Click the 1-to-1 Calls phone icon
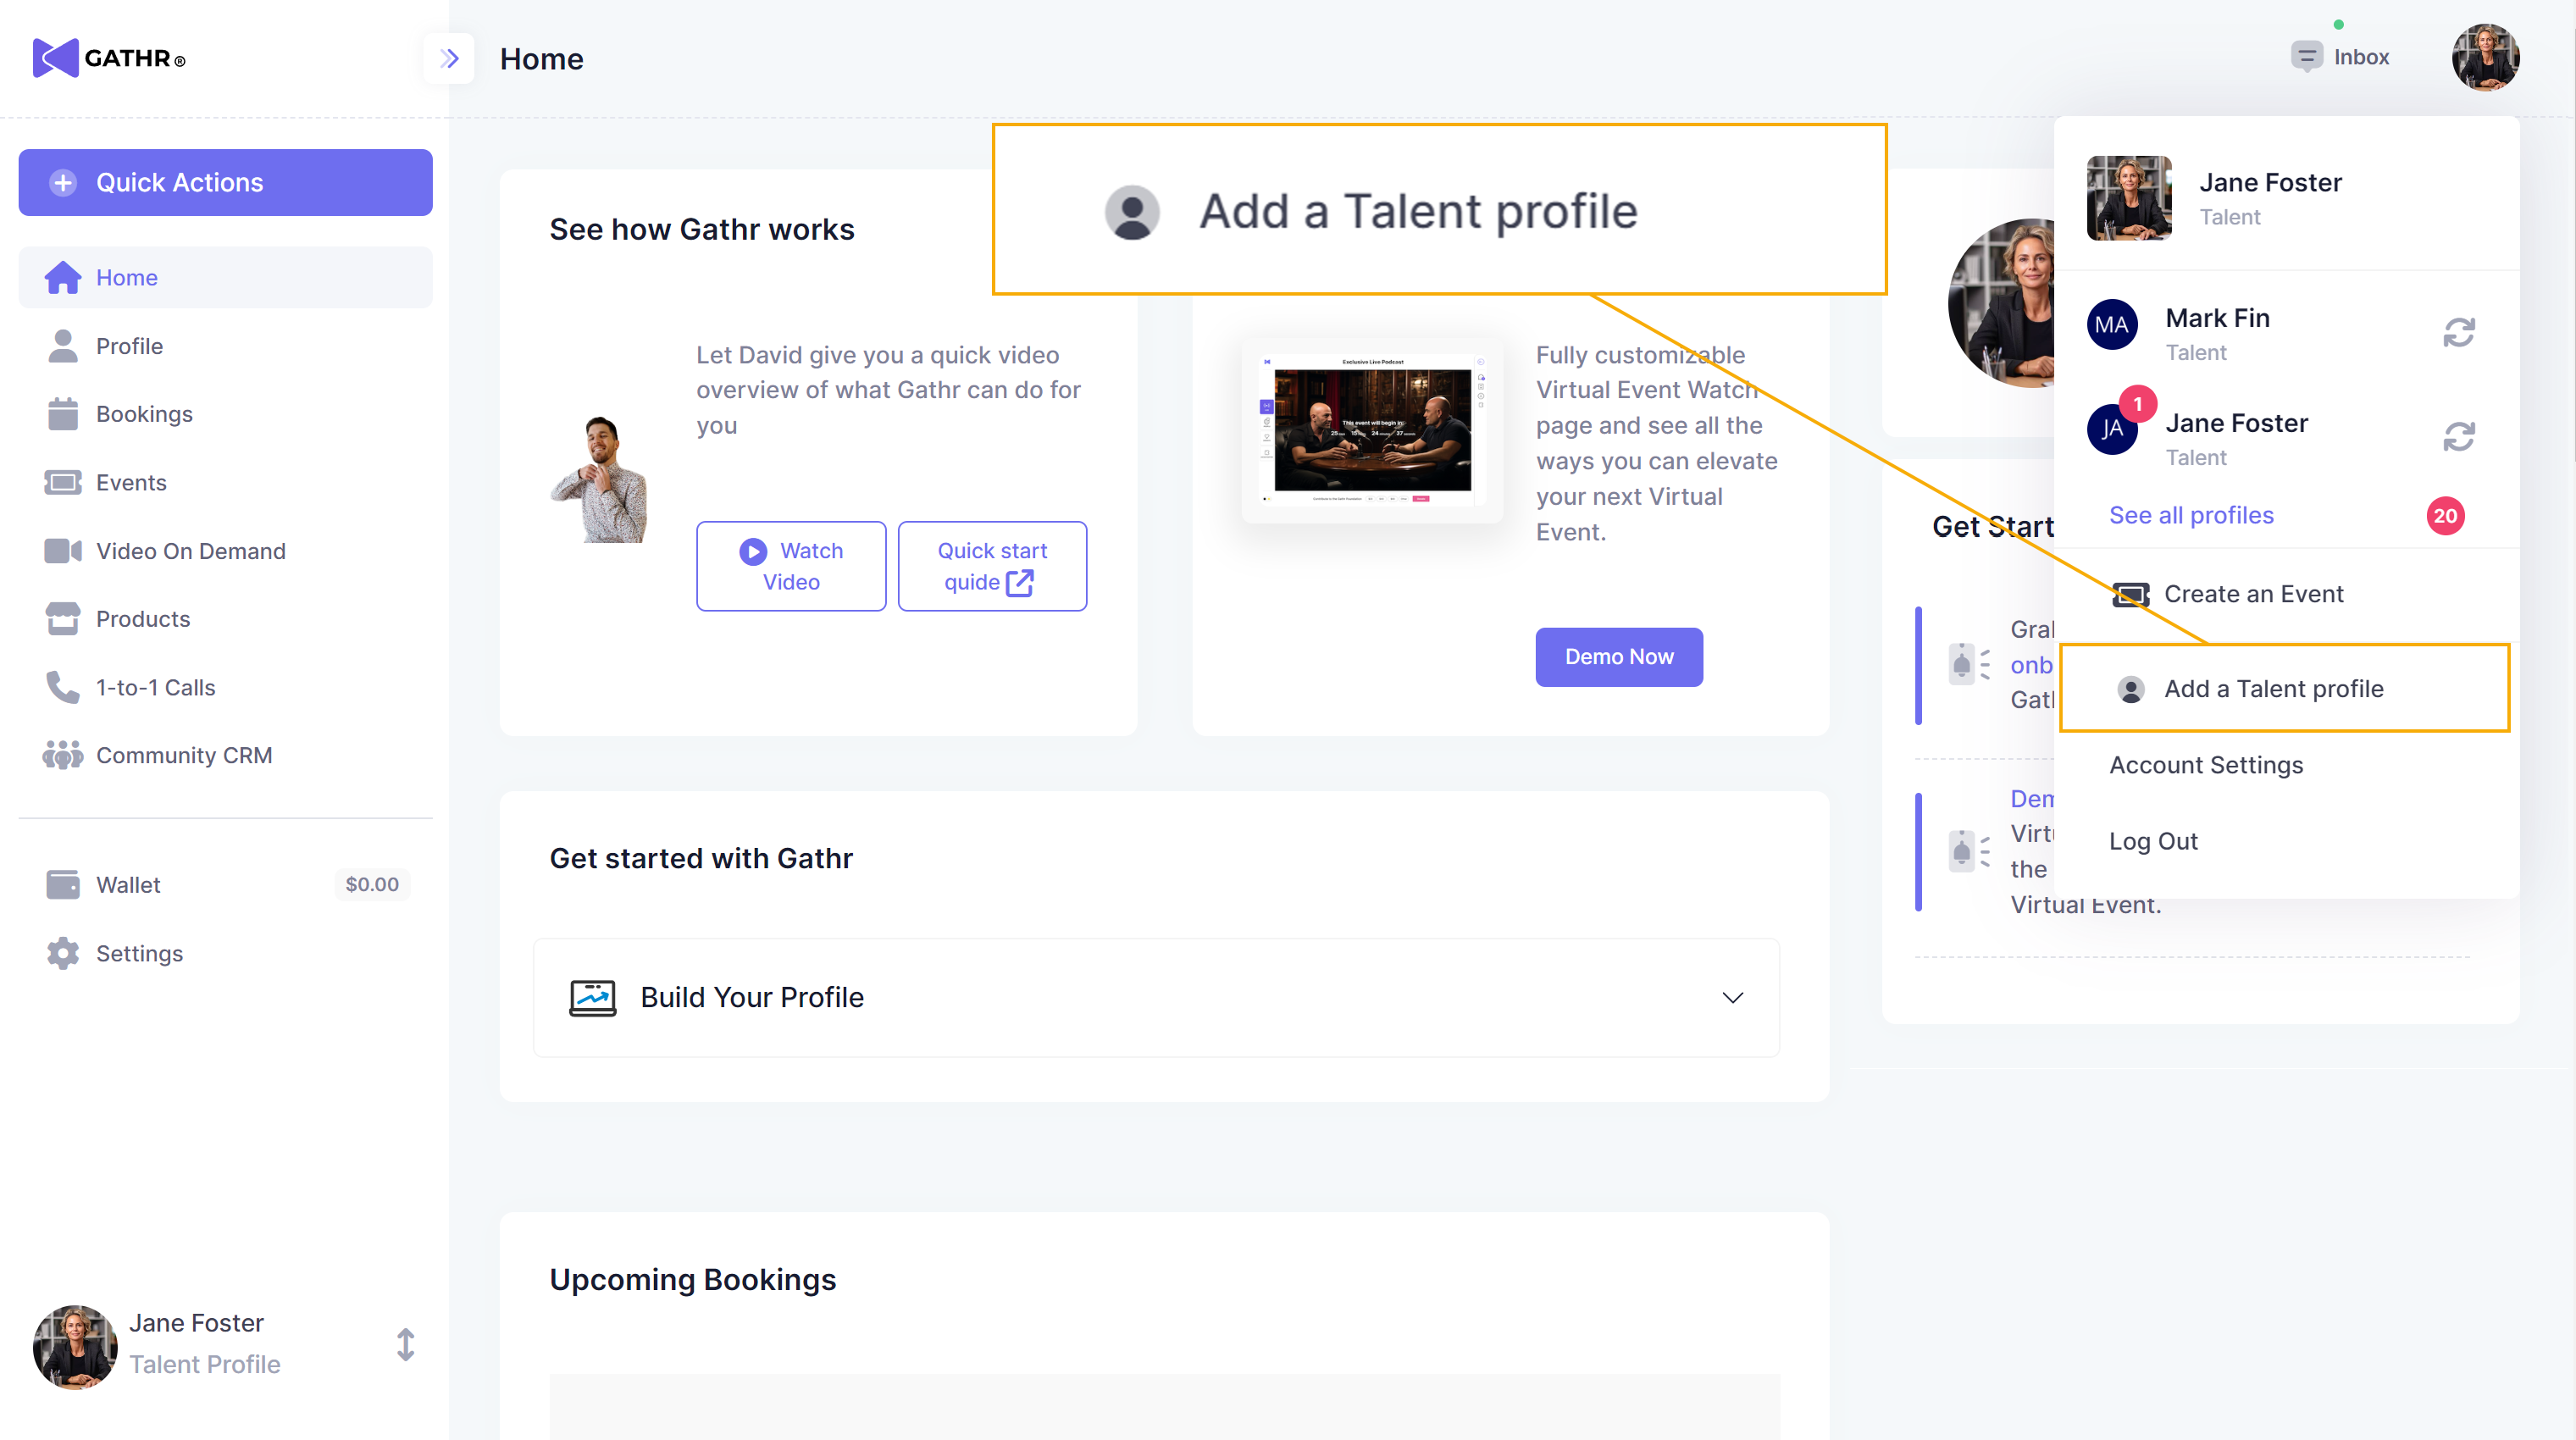 (x=63, y=687)
